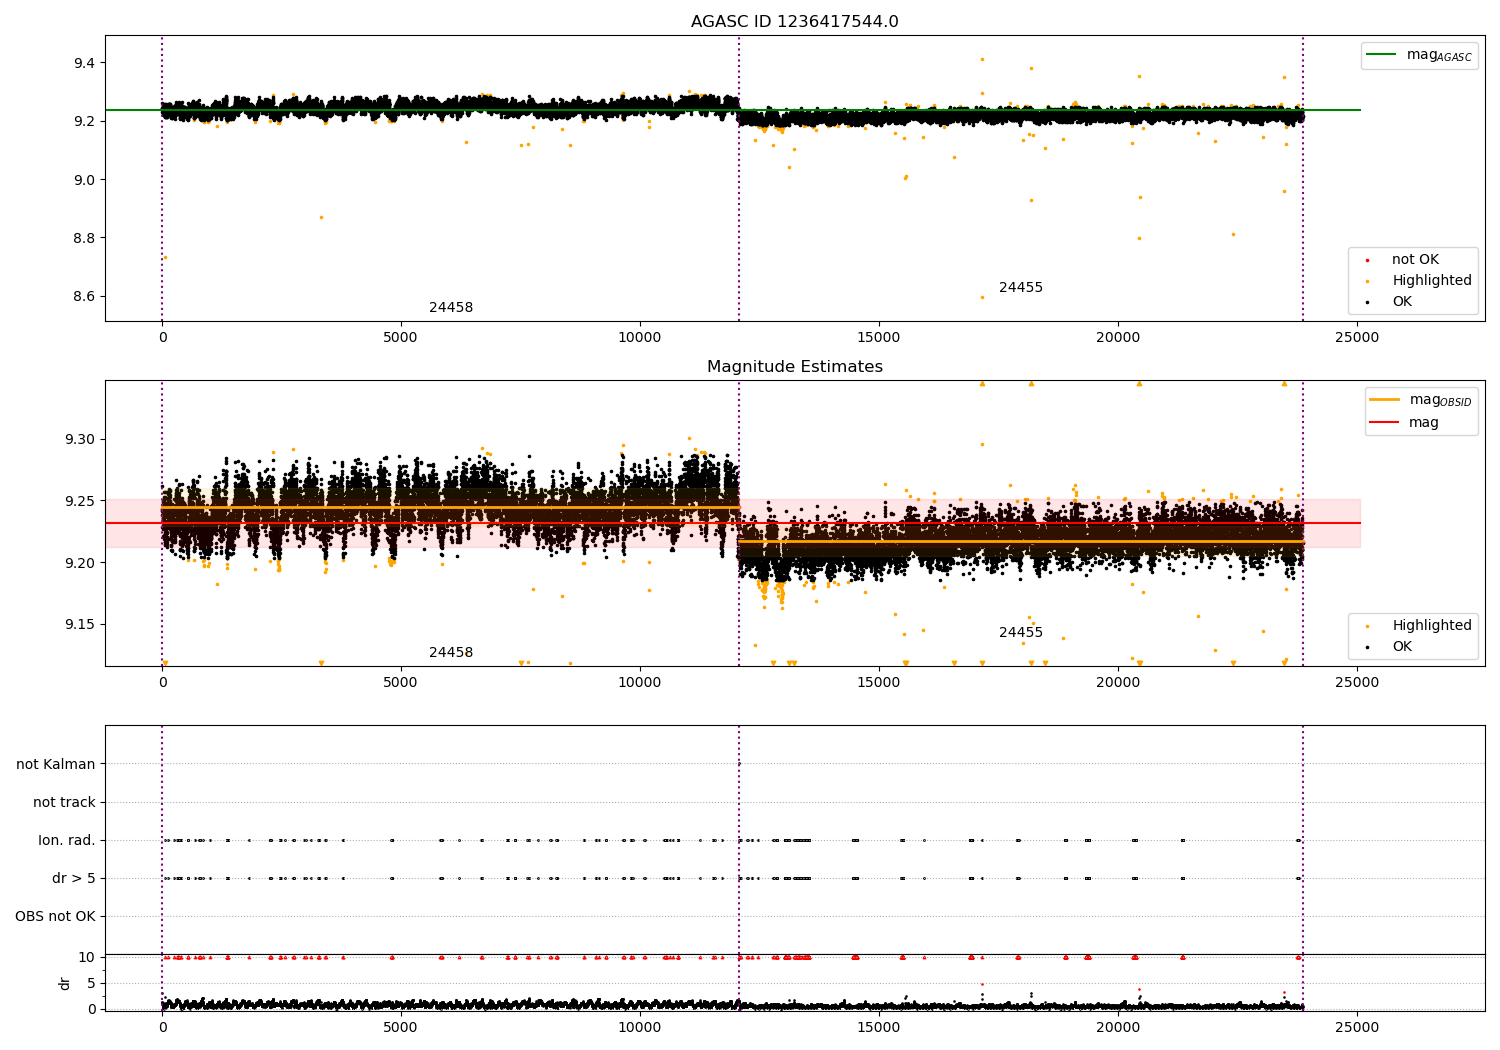The image size is (1500, 1050).
Task: Click x-axis tick "25000" under Magnitude Estimates plot
Action: [1356, 683]
